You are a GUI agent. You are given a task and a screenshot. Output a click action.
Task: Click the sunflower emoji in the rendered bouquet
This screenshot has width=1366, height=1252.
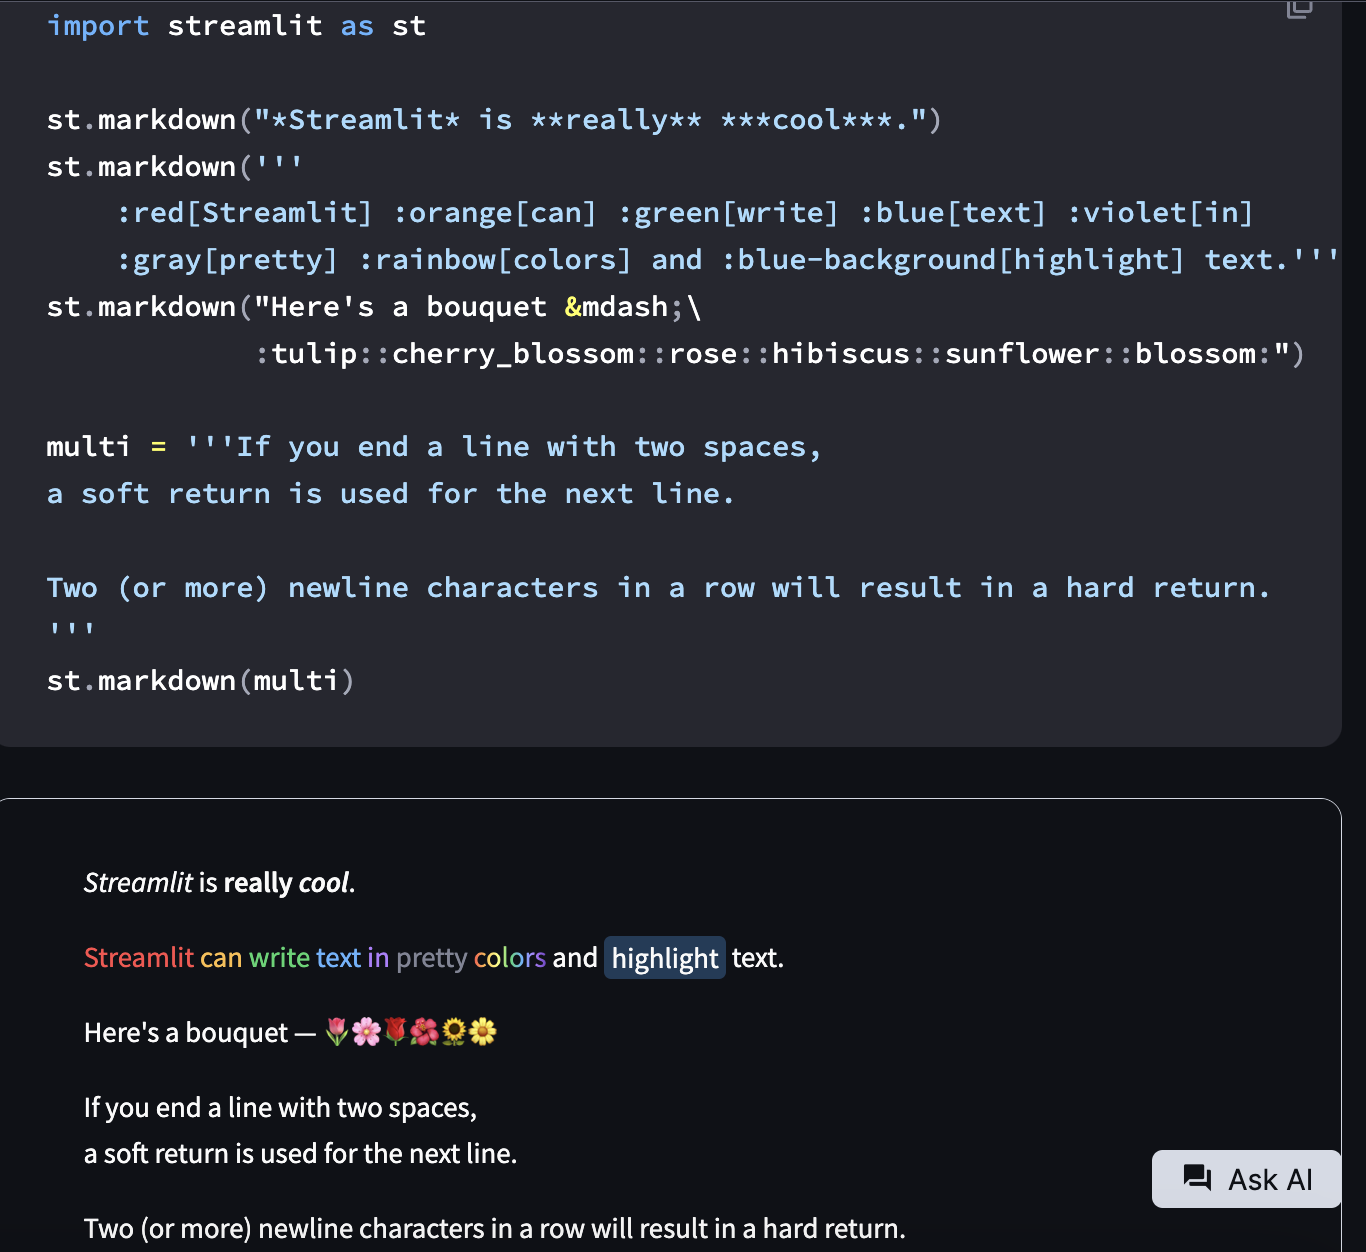[453, 1032]
